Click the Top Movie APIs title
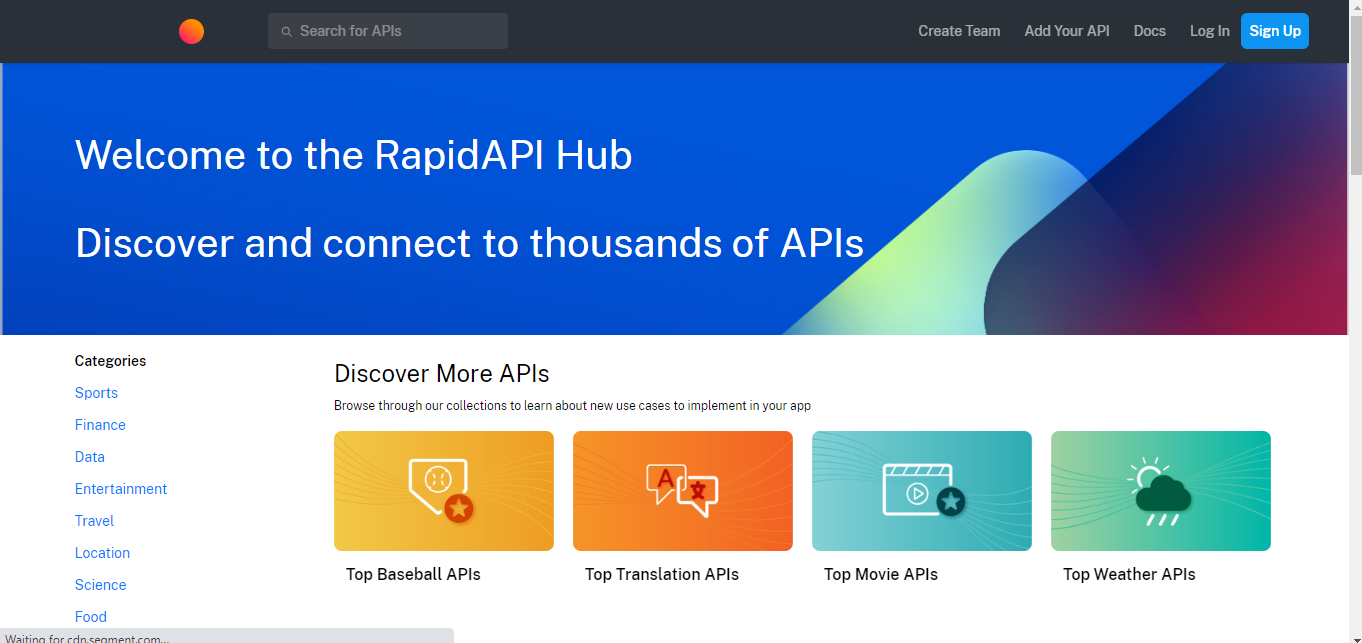1362x643 pixels. (x=881, y=574)
